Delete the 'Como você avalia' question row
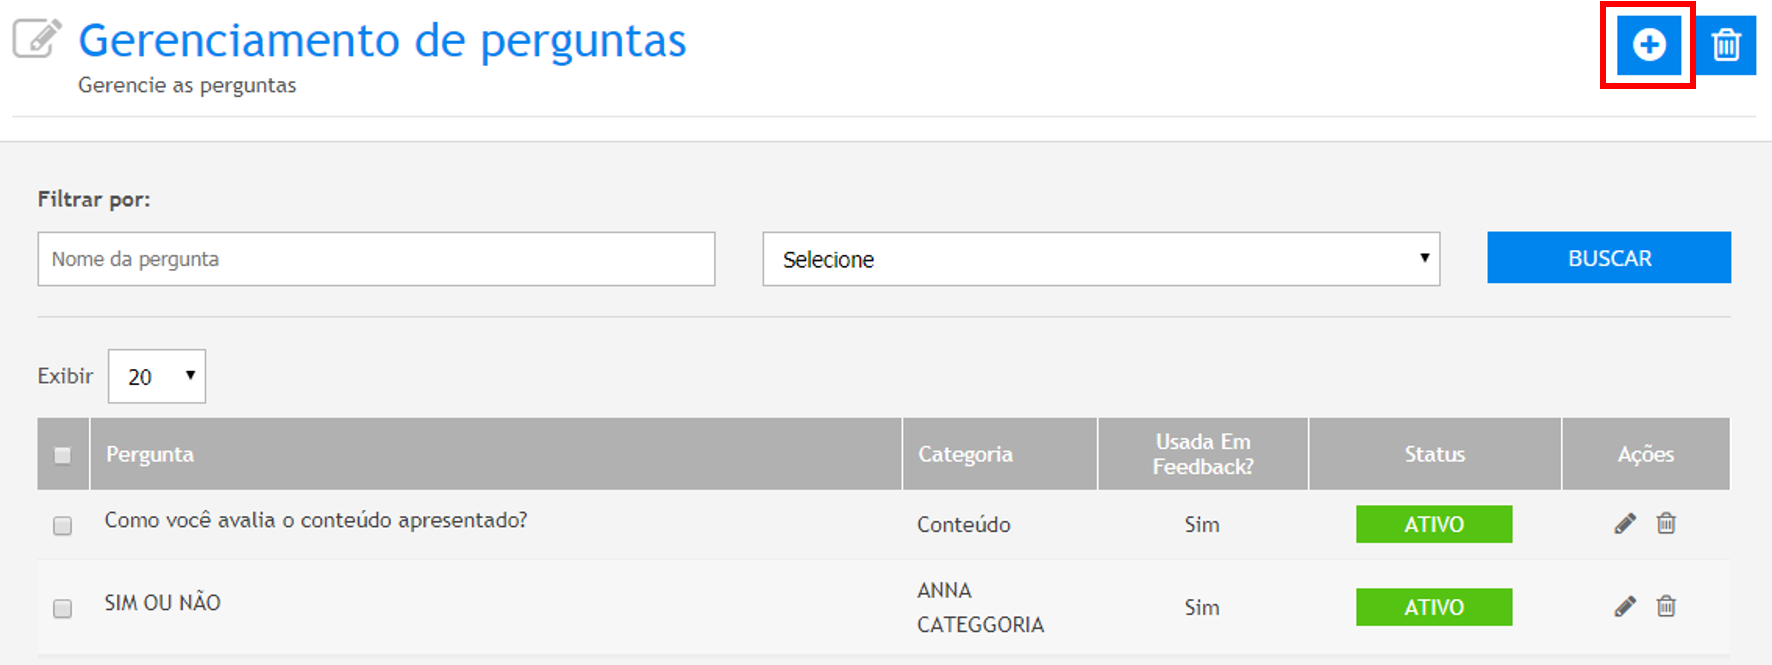The image size is (1772, 665). pos(1666,524)
